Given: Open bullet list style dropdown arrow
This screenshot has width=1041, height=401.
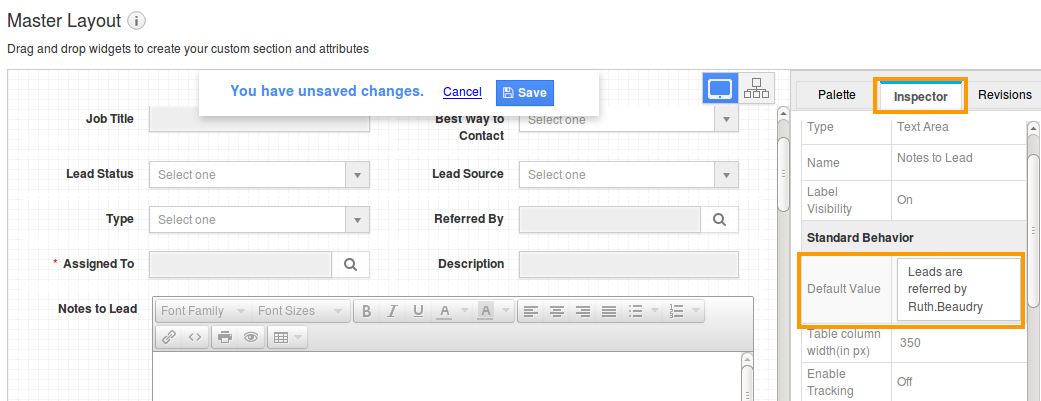Looking at the screenshot, I should (655, 311).
